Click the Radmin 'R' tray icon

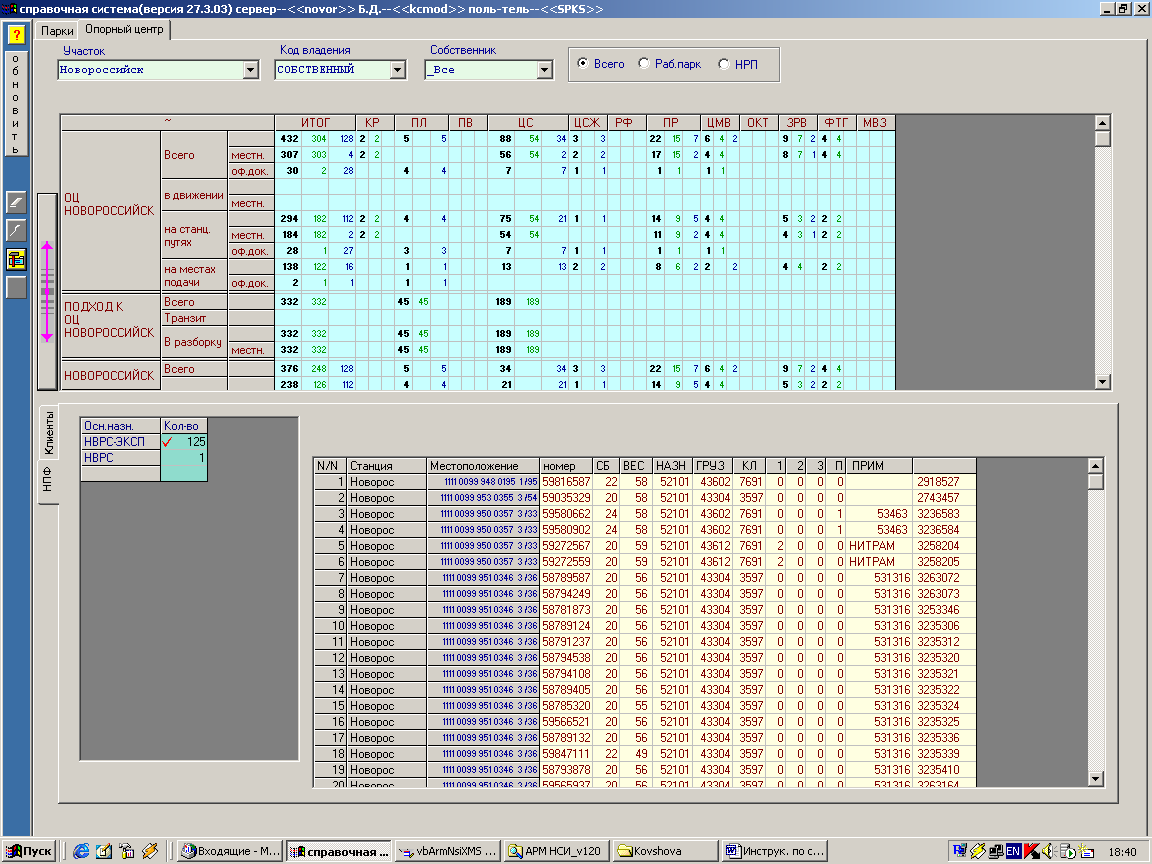click(959, 852)
